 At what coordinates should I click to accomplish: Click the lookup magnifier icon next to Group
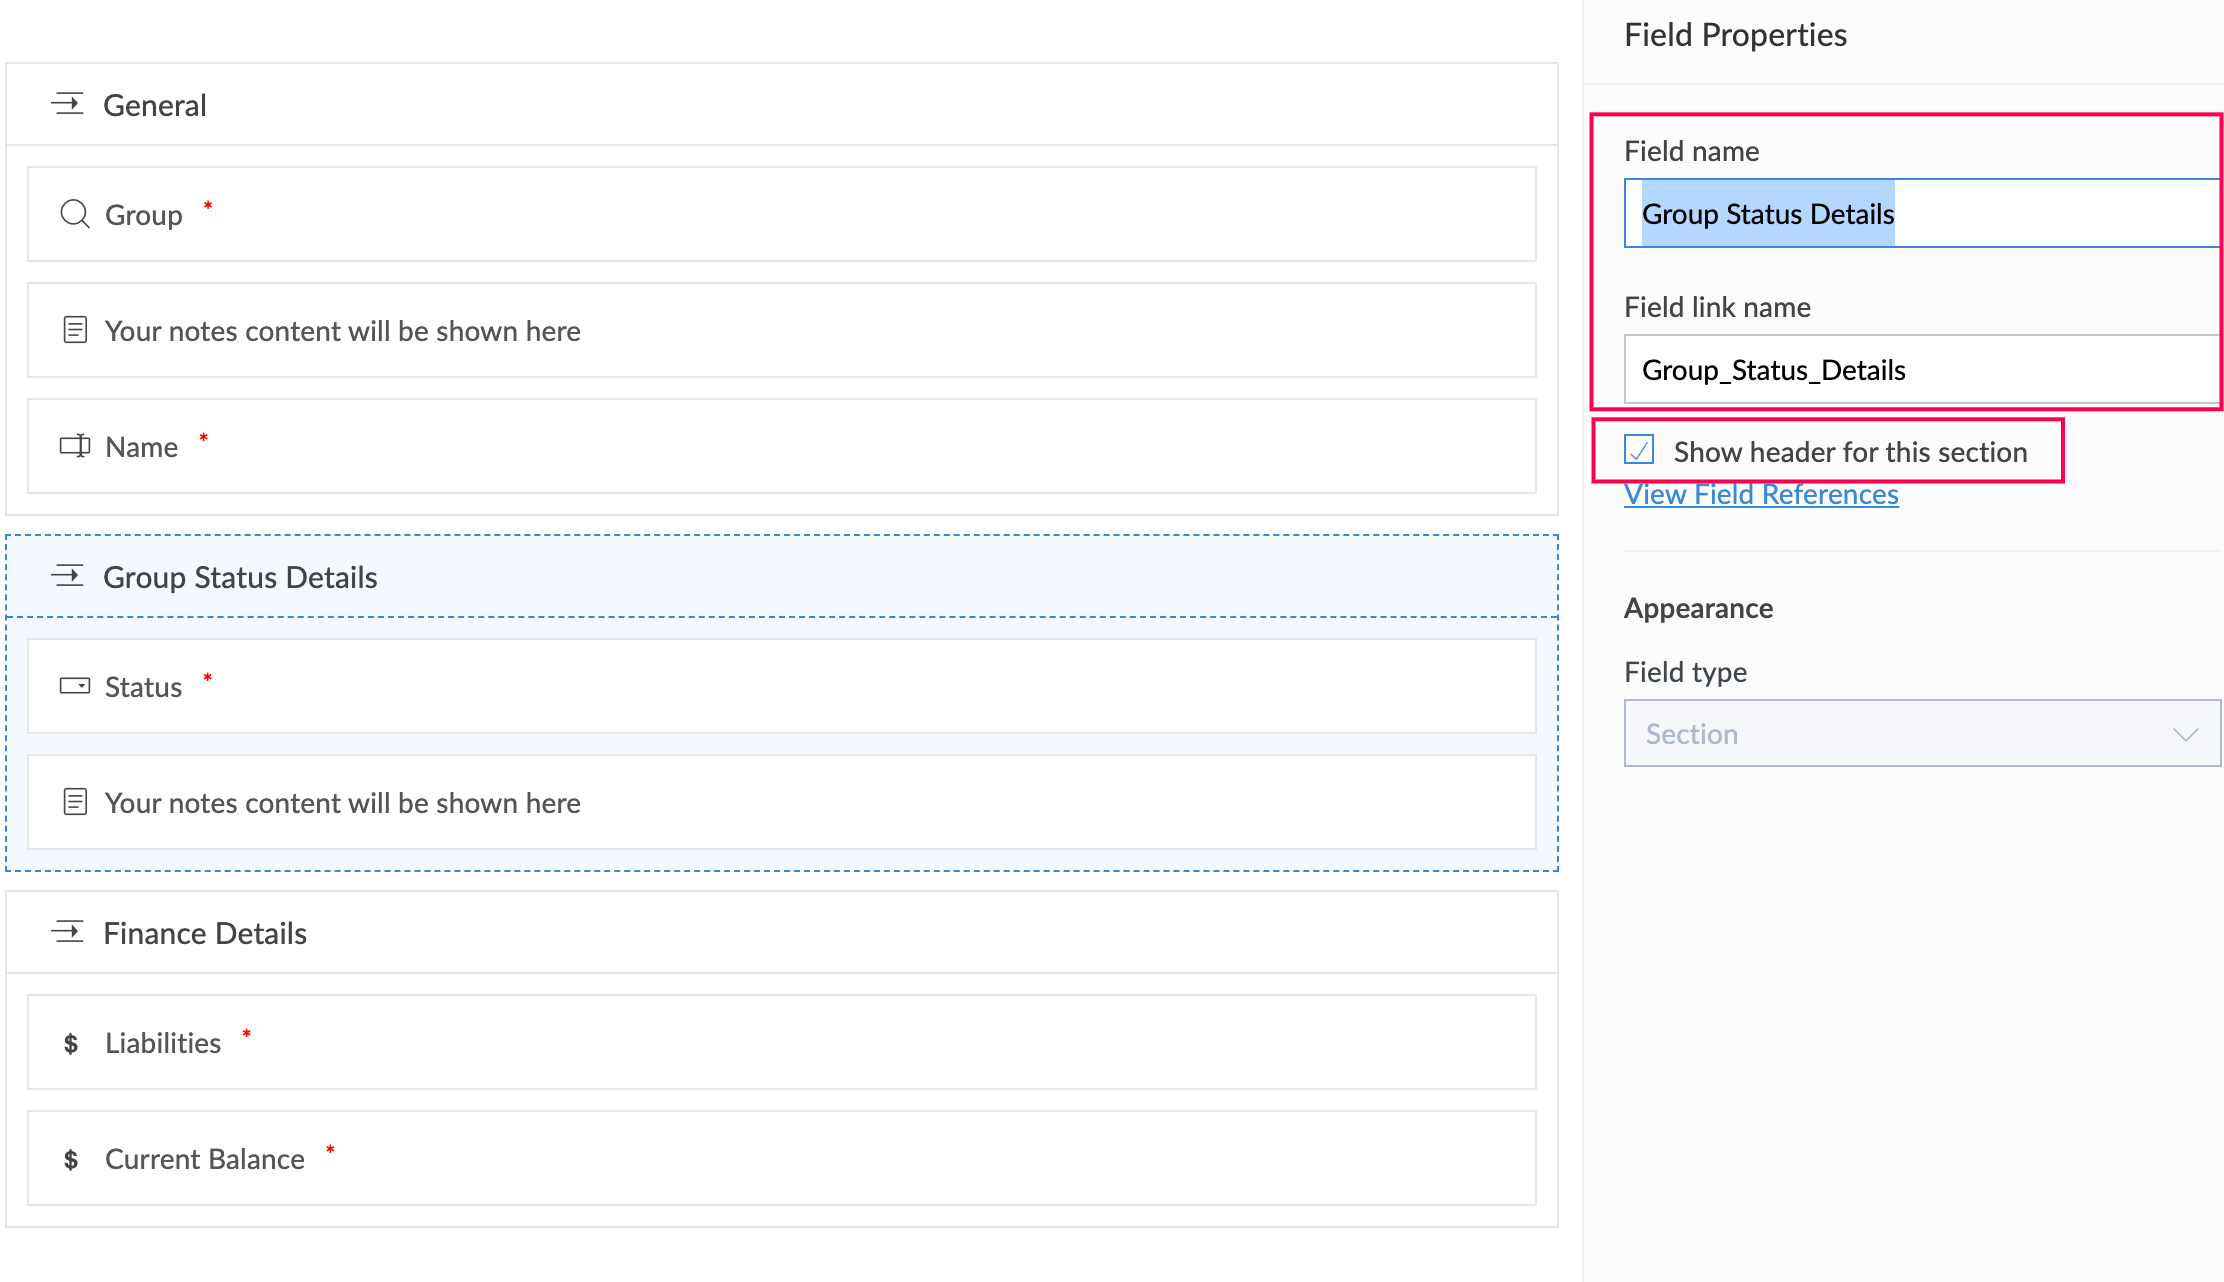[x=74, y=214]
